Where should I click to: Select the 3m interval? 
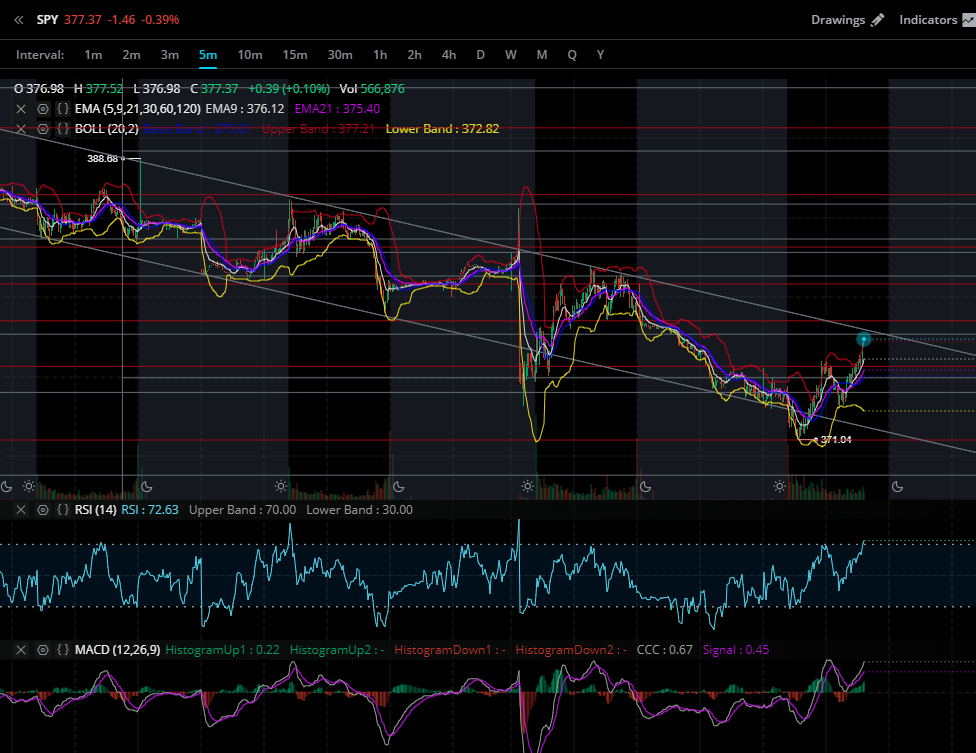tap(170, 55)
